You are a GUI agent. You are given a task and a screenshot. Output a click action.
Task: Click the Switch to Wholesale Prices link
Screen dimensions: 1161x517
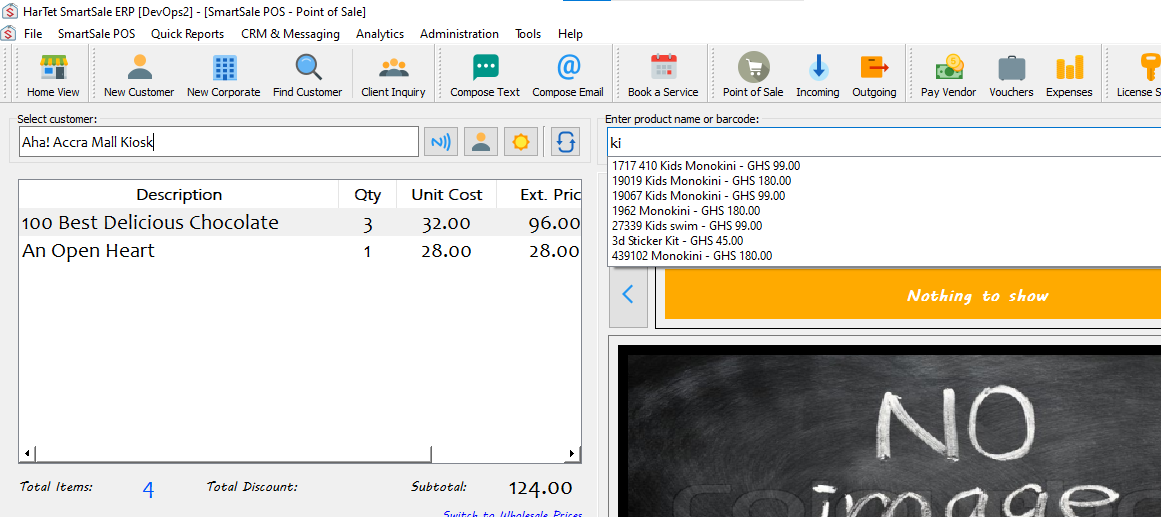tap(512, 514)
